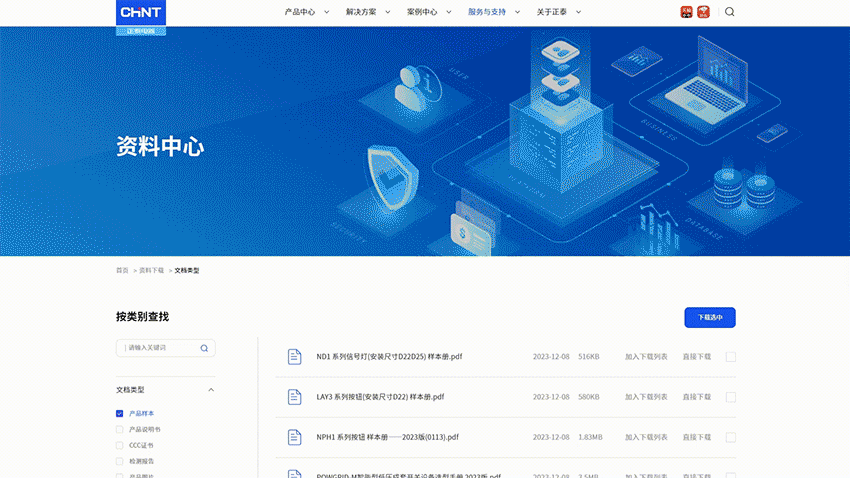Select checkbox for the ND1 系列信号灯 row
The height and width of the screenshot is (478, 850).
(x=731, y=357)
